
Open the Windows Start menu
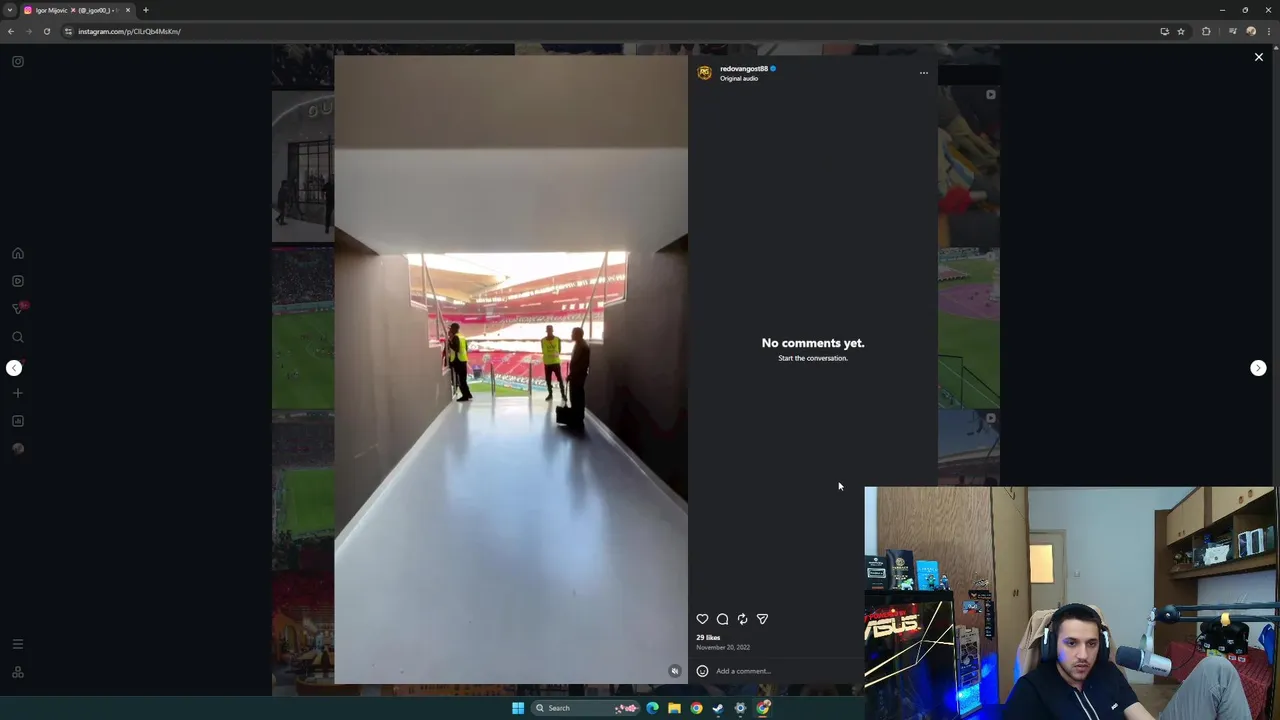point(518,708)
